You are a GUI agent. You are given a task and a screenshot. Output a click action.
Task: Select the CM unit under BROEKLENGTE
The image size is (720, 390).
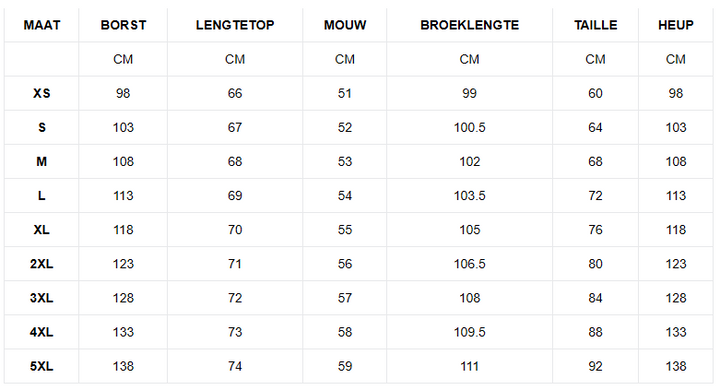(x=469, y=59)
